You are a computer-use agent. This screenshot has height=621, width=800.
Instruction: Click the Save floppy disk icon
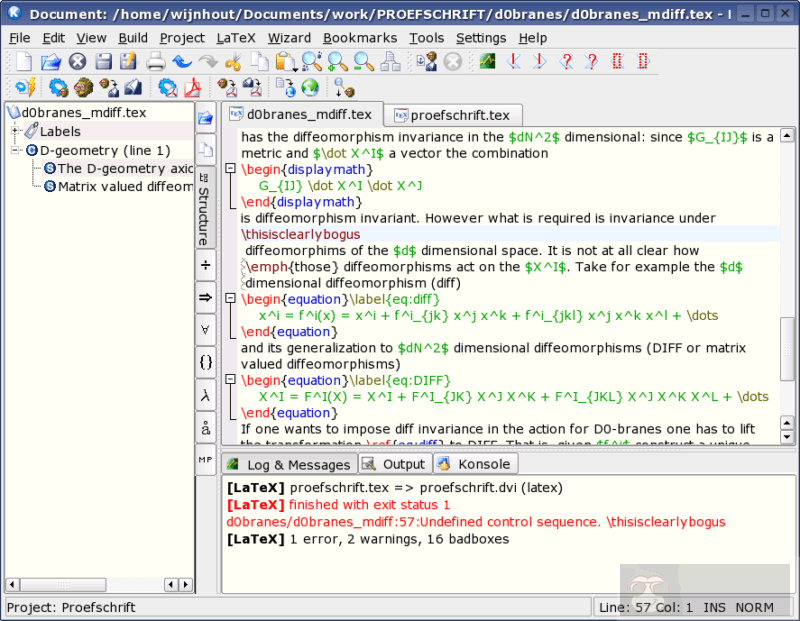[x=103, y=62]
